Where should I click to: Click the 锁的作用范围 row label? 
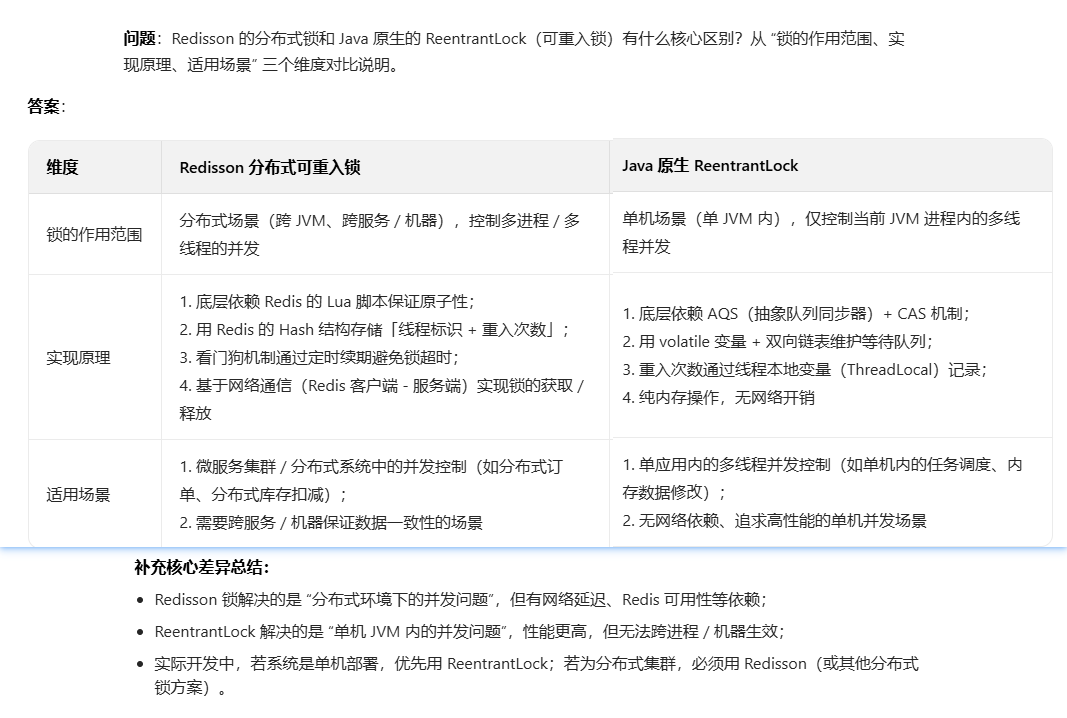tap(94, 235)
